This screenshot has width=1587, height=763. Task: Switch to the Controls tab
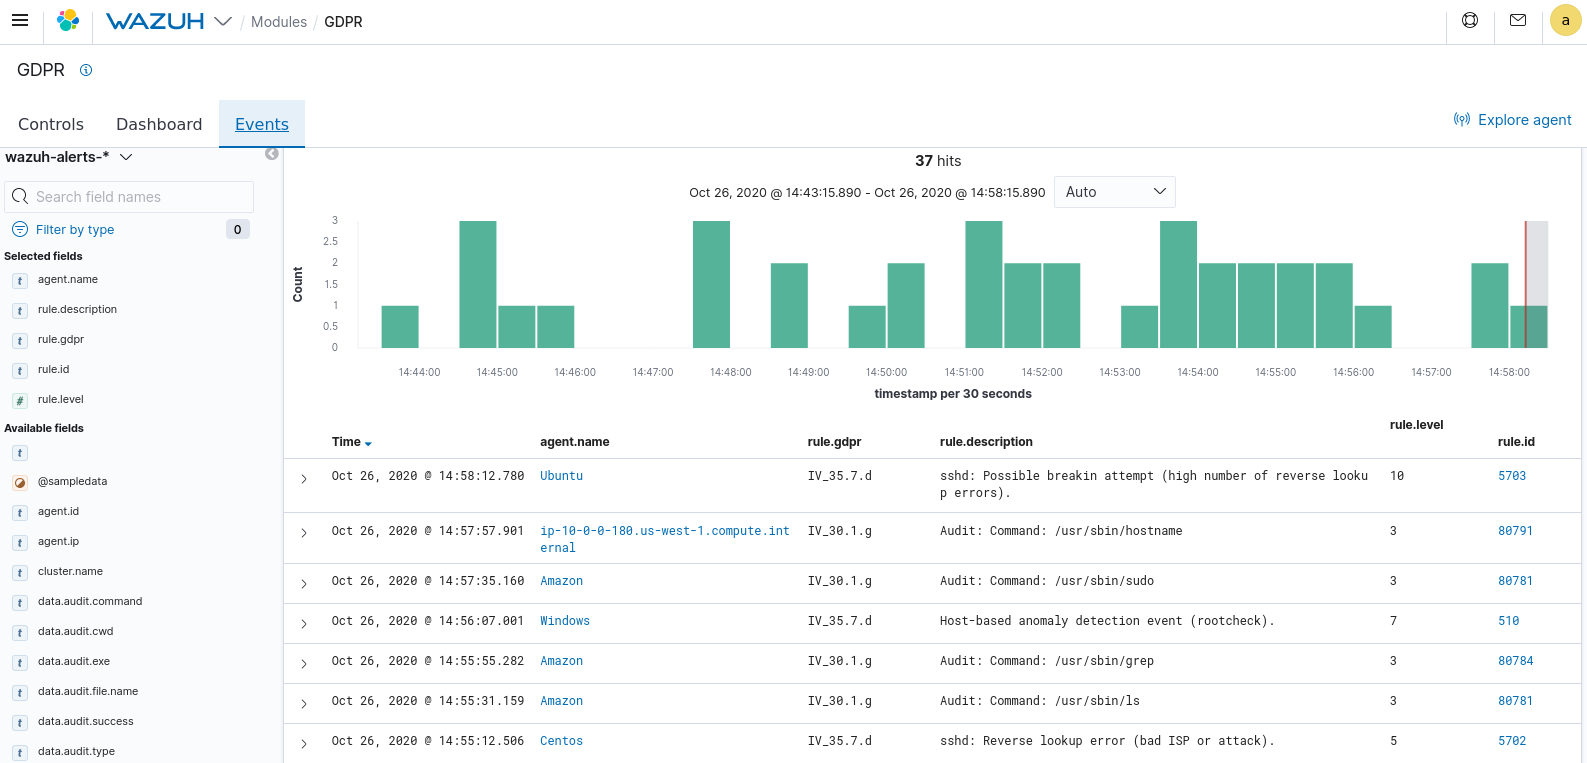[x=51, y=124]
